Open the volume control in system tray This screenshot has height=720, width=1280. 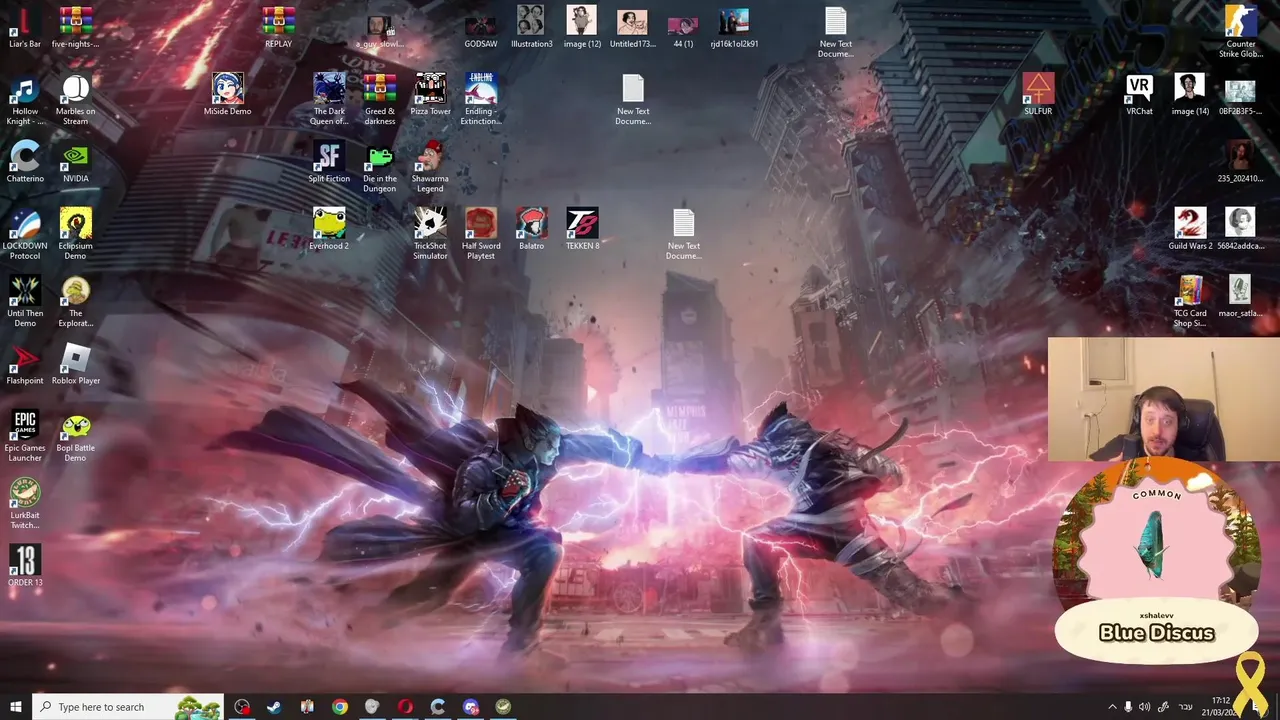1145,707
